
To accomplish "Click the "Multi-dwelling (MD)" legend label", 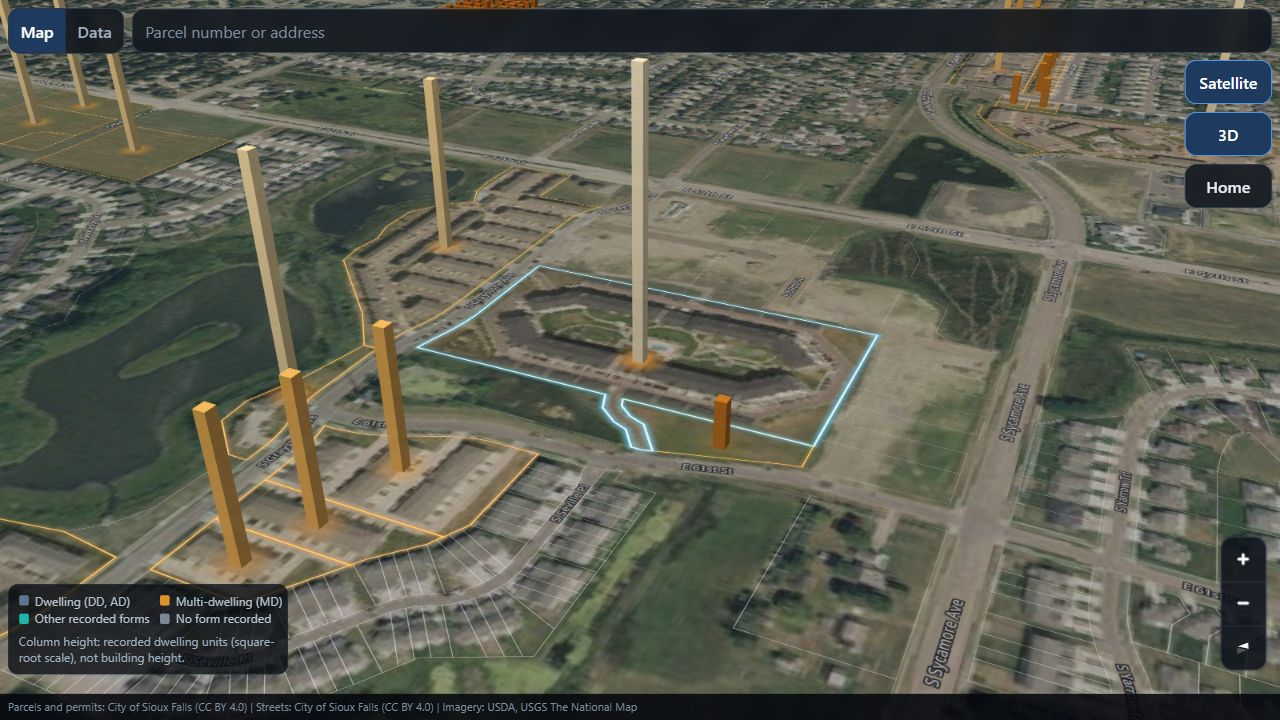I will (229, 602).
